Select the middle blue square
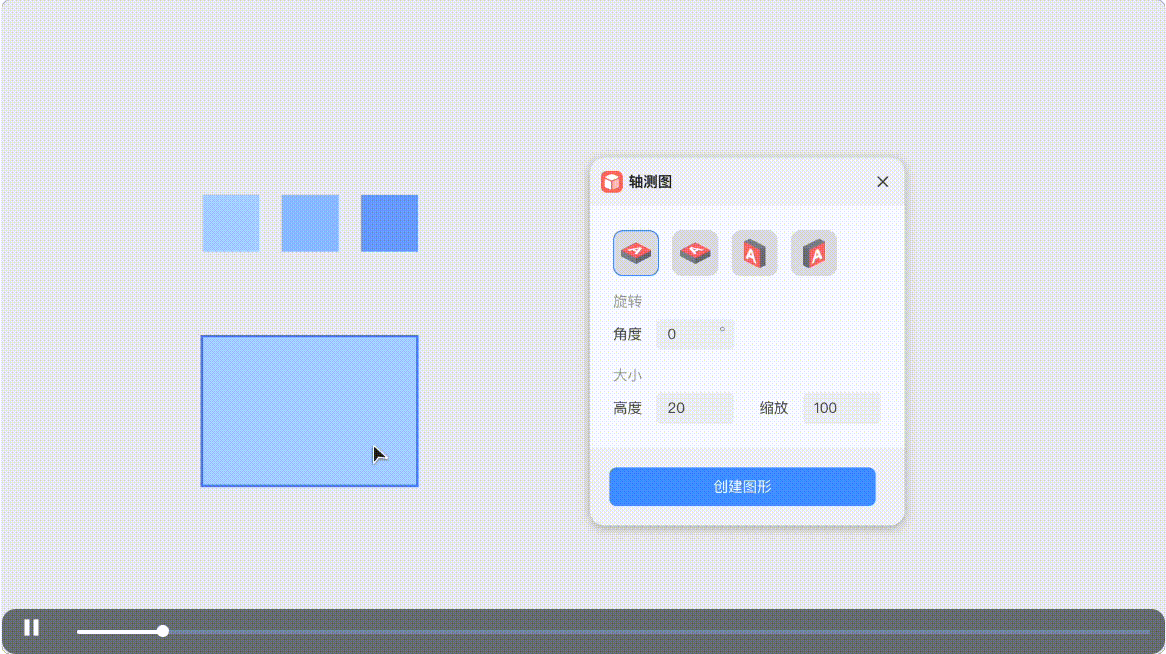This screenshot has width=1166, height=654. [310, 222]
